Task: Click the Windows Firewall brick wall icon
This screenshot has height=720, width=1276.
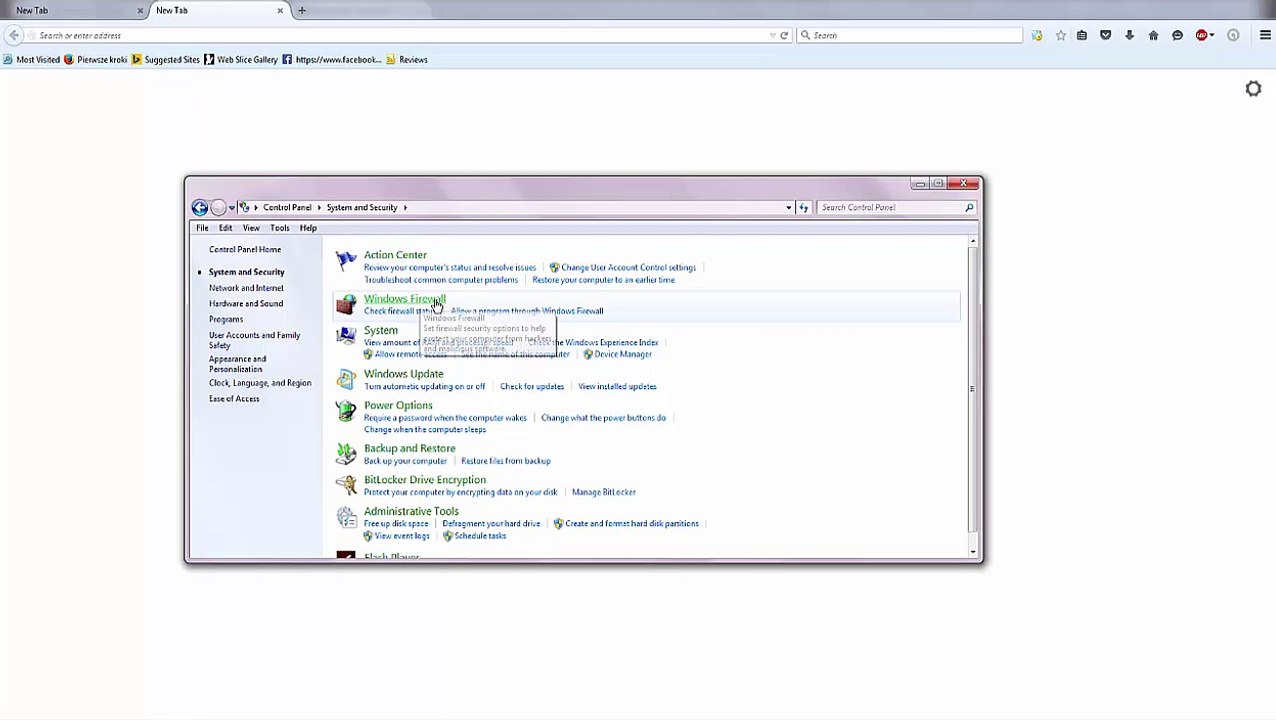Action: (346, 304)
